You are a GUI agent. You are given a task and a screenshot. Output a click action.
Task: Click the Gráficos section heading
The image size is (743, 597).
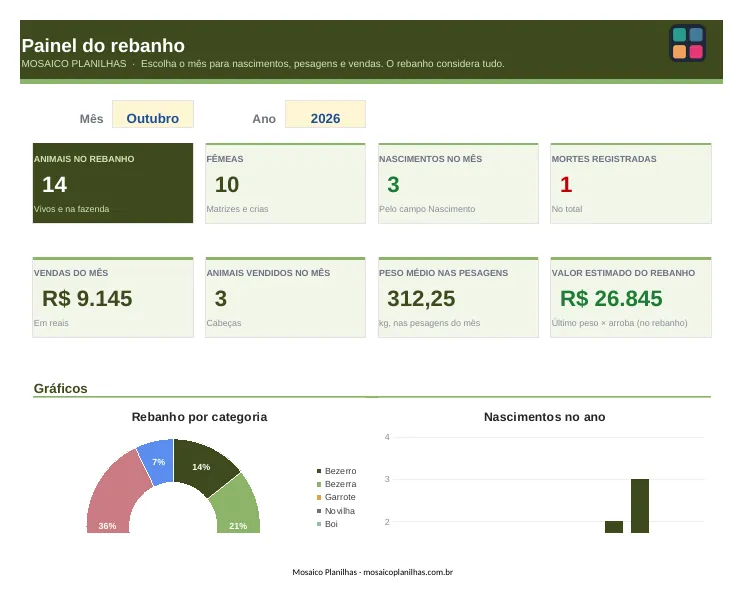[x=61, y=389]
